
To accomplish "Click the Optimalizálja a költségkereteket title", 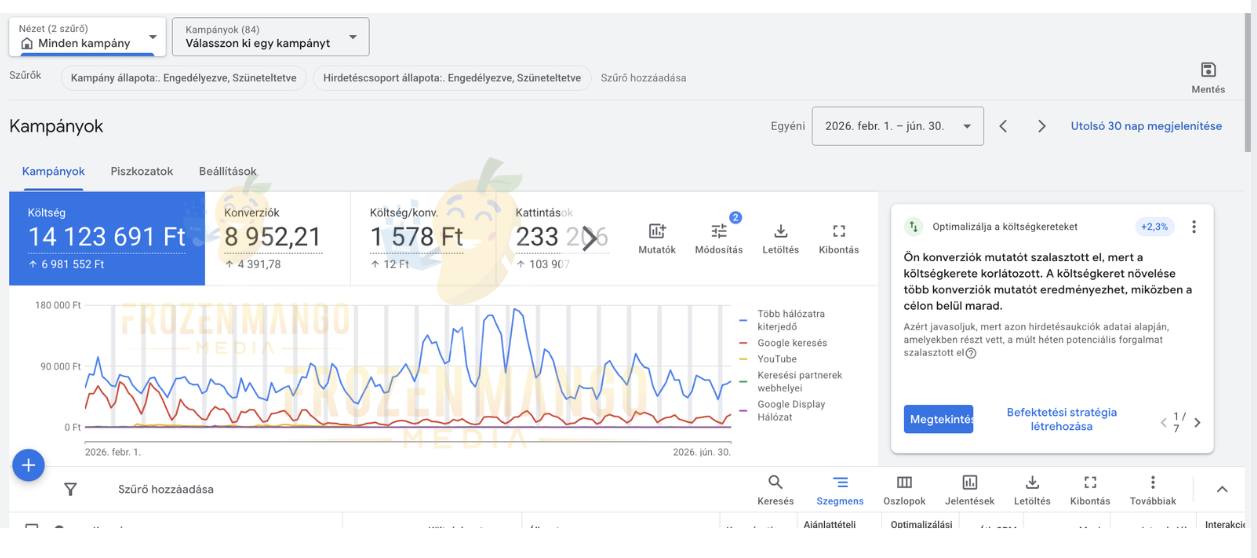I will (1005, 227).
